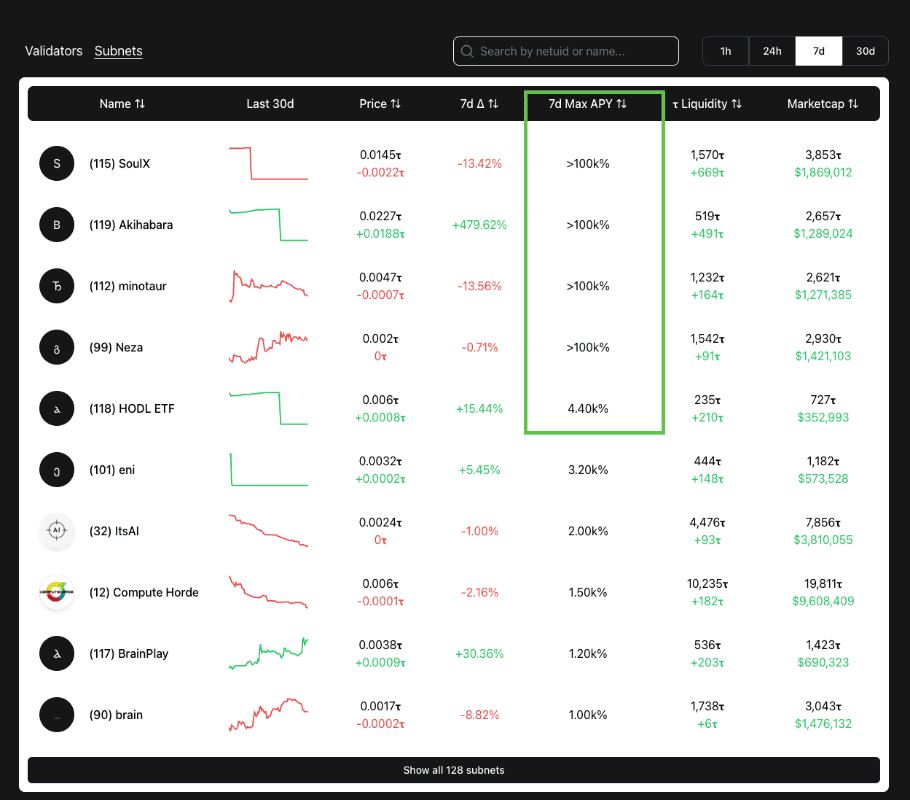Select the Subnets tab

click(x=118, y=51)
